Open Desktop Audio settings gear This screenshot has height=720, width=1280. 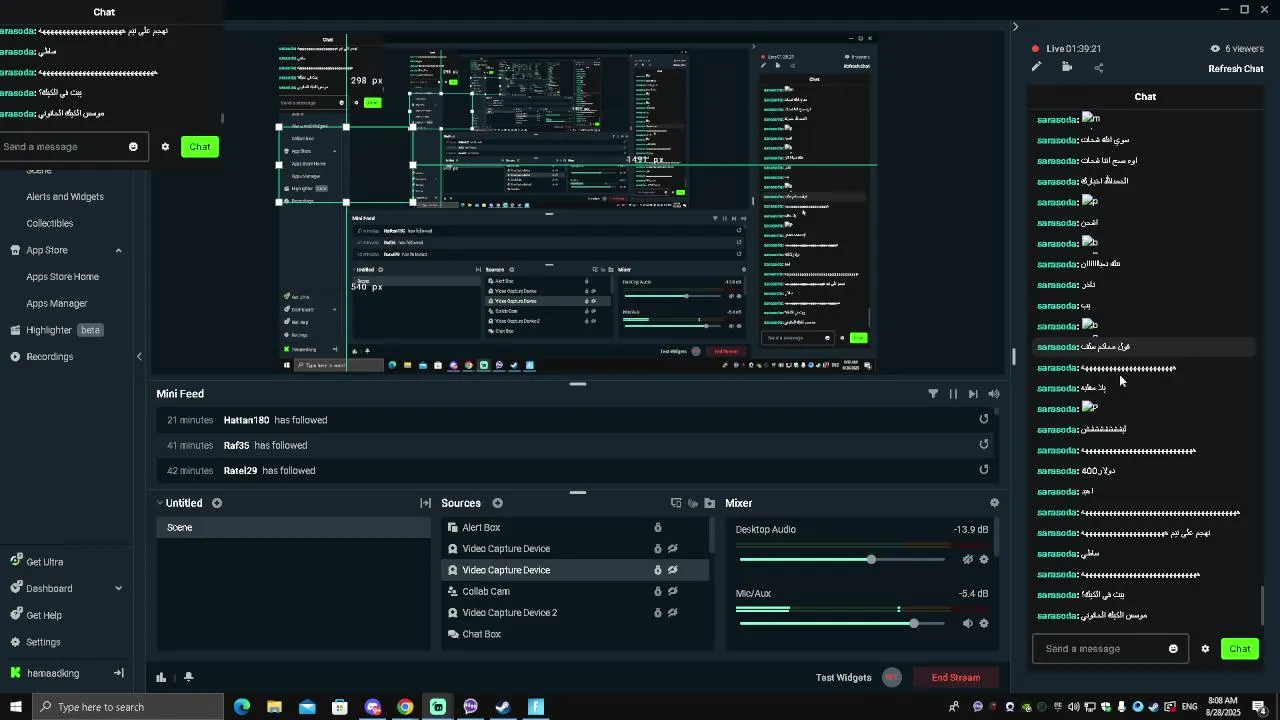(x=984, y=560)
